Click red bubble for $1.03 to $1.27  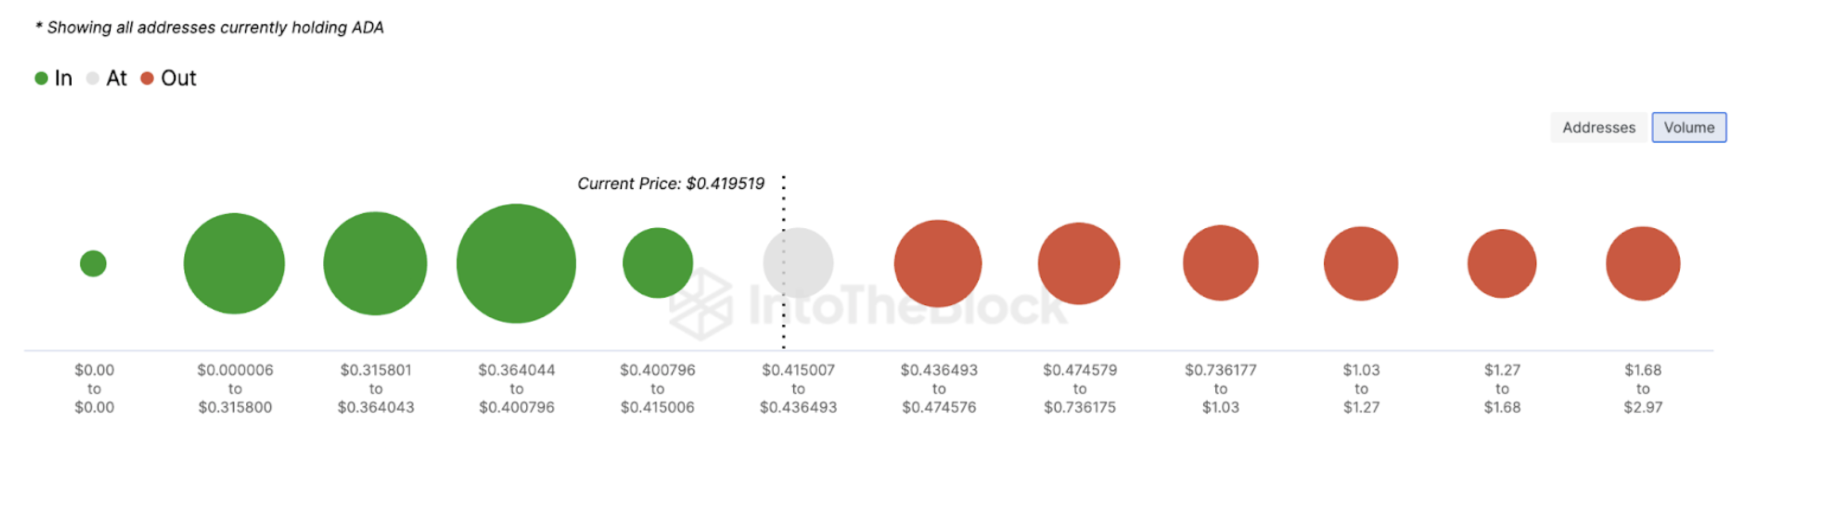(x=1361, y=264)
